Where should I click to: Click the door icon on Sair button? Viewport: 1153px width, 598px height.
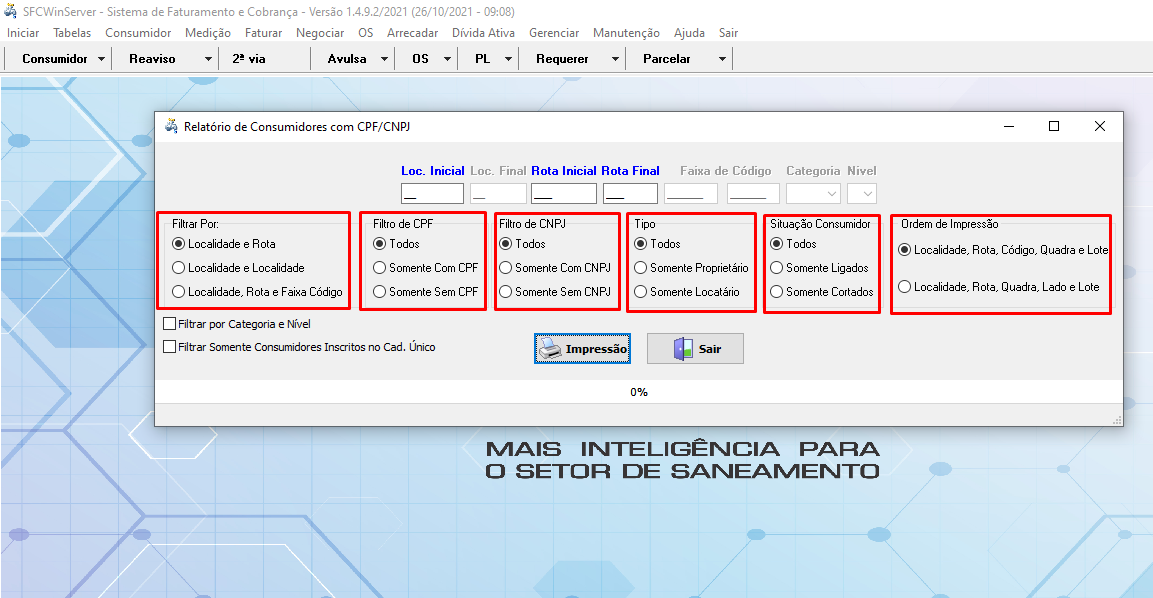683,349
